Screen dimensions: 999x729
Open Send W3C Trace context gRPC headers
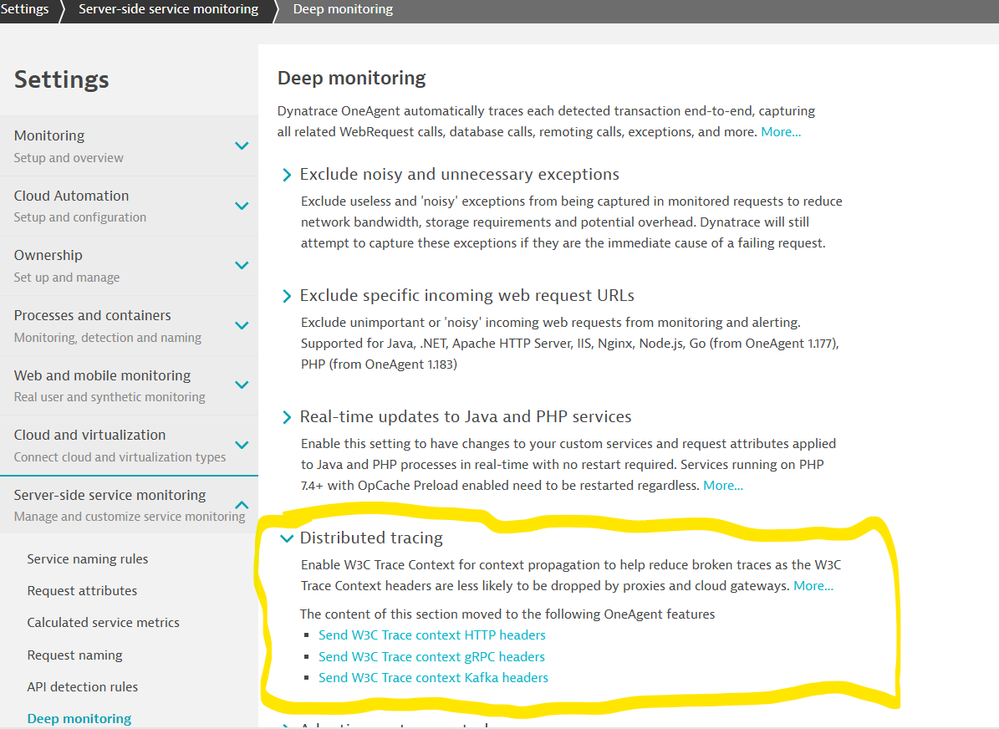431,657
